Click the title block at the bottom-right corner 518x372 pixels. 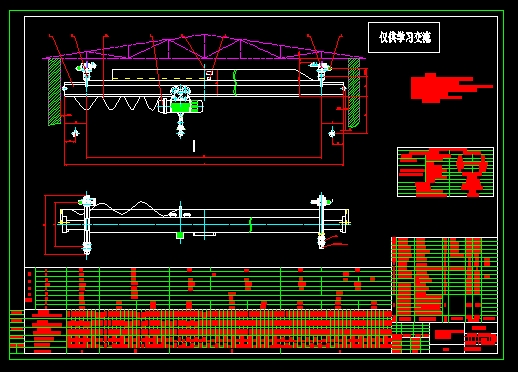tap(444, 338)
